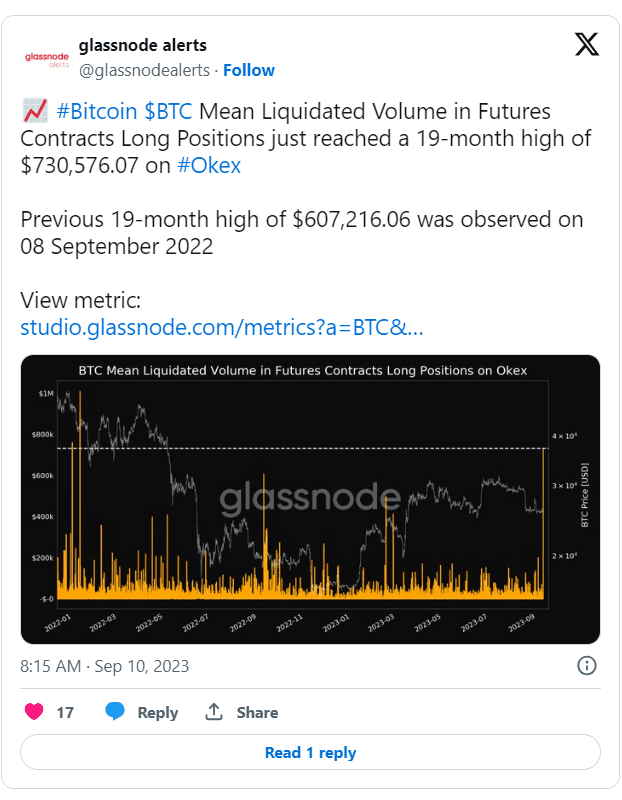This screenshot has height=800, width=622.
Task: Open the #Bitcoin hashtag
Action: 98,112
